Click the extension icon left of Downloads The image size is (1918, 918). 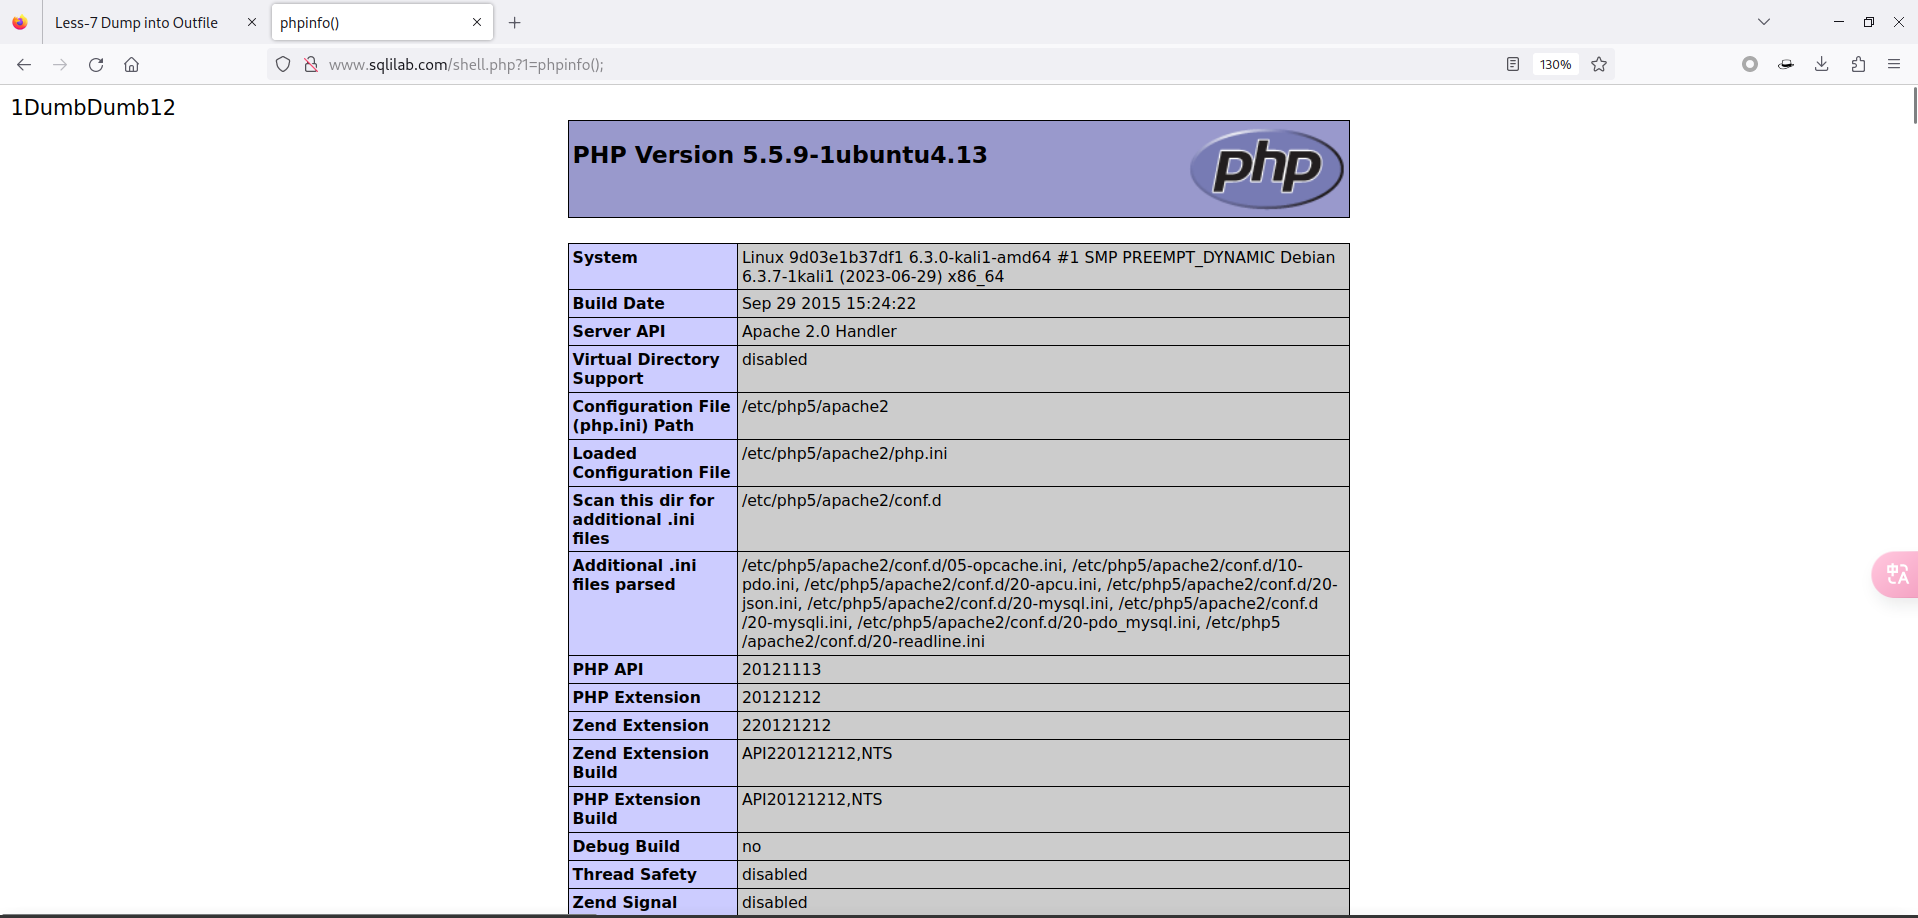(1786, 64)
